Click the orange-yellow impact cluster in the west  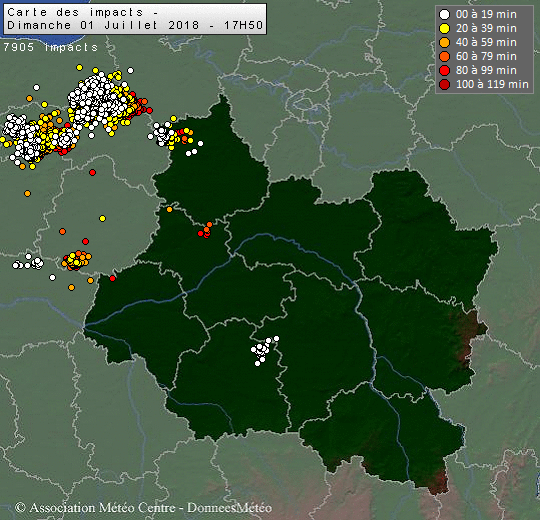click(x=76, y=260)
